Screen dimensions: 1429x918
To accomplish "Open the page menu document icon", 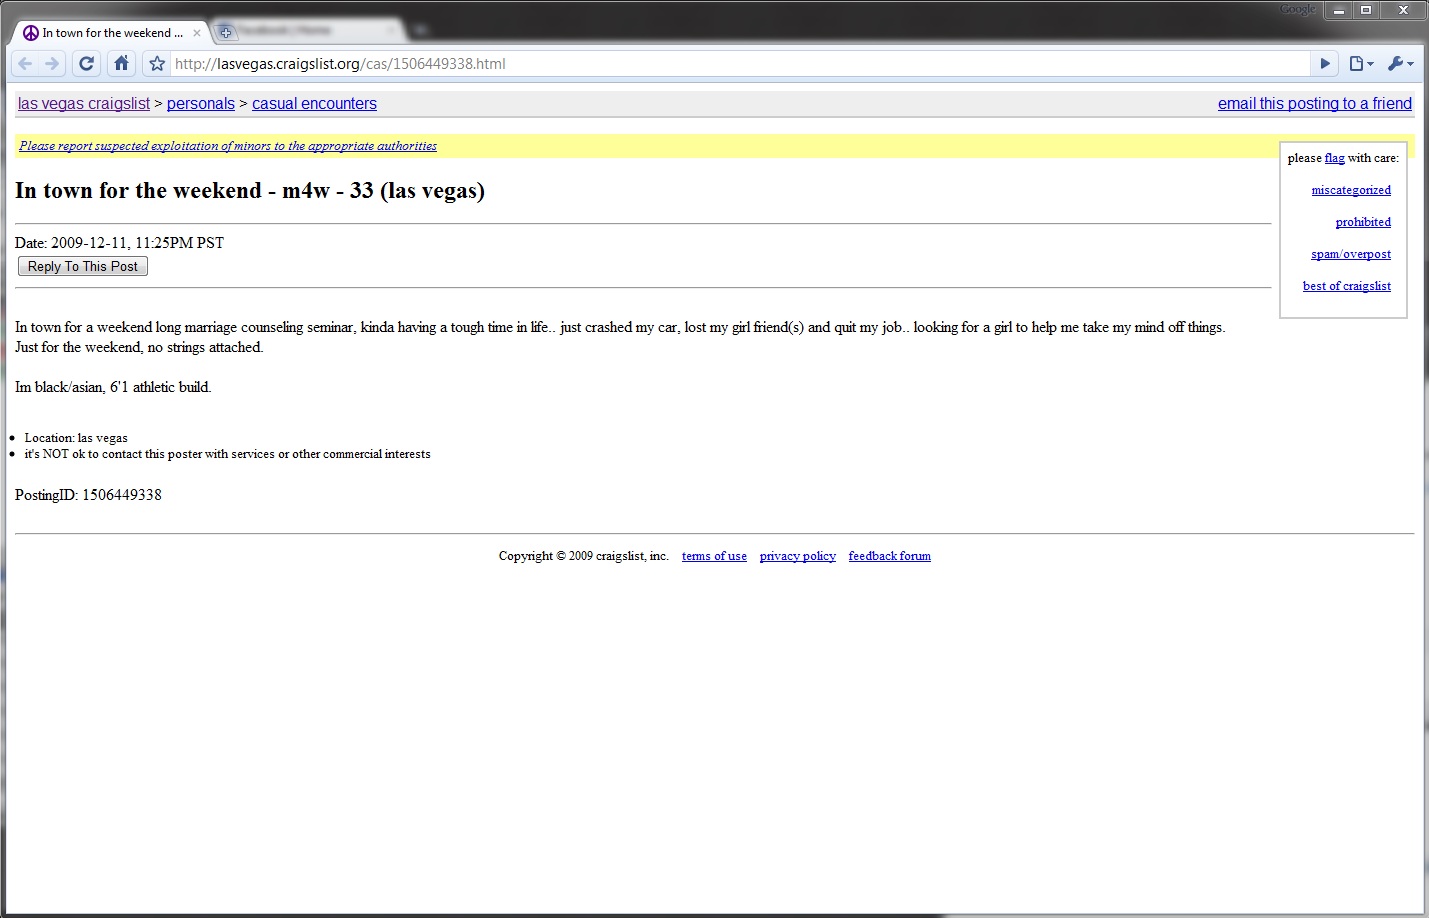I will [x=1361, y=64].
